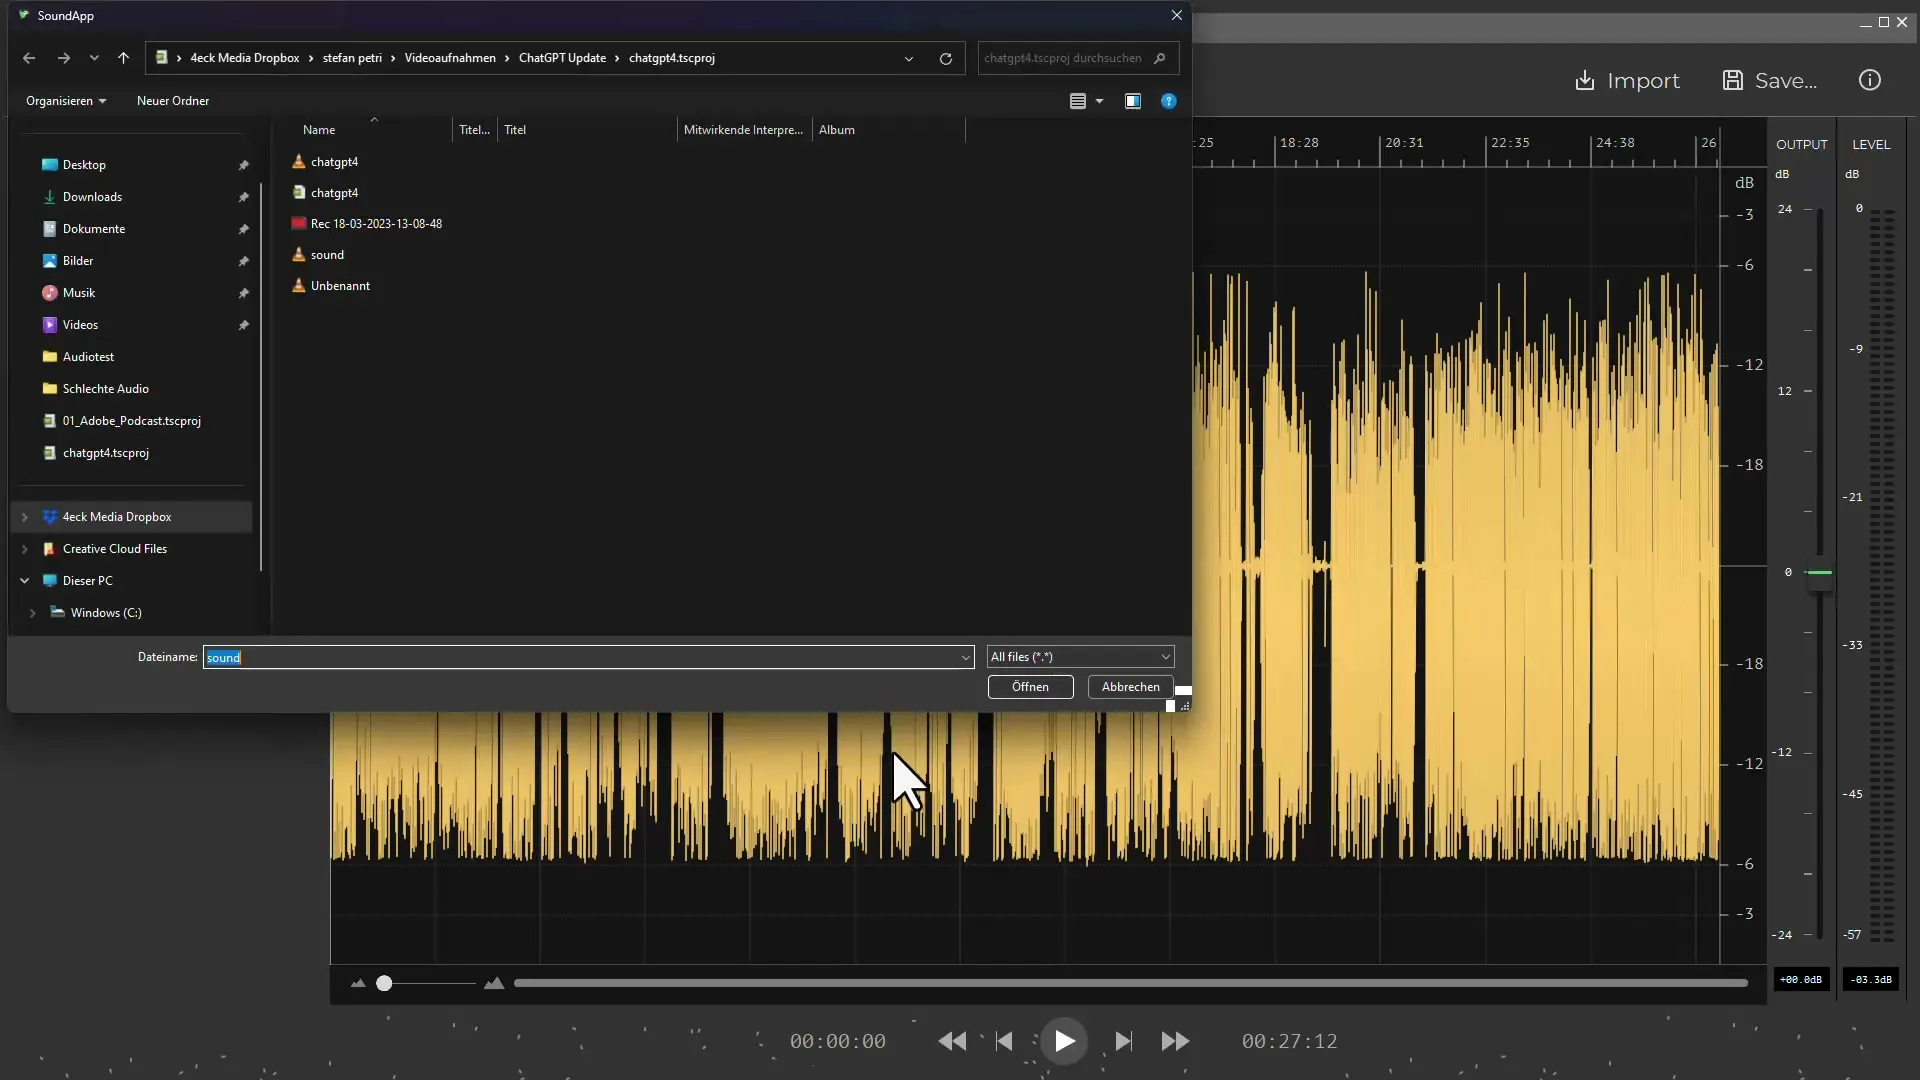Click 4eck Media Dropbox breadcrumb
This screenshot has height=1080, width=1920.
pyautogui.click(x=245, y=58)
